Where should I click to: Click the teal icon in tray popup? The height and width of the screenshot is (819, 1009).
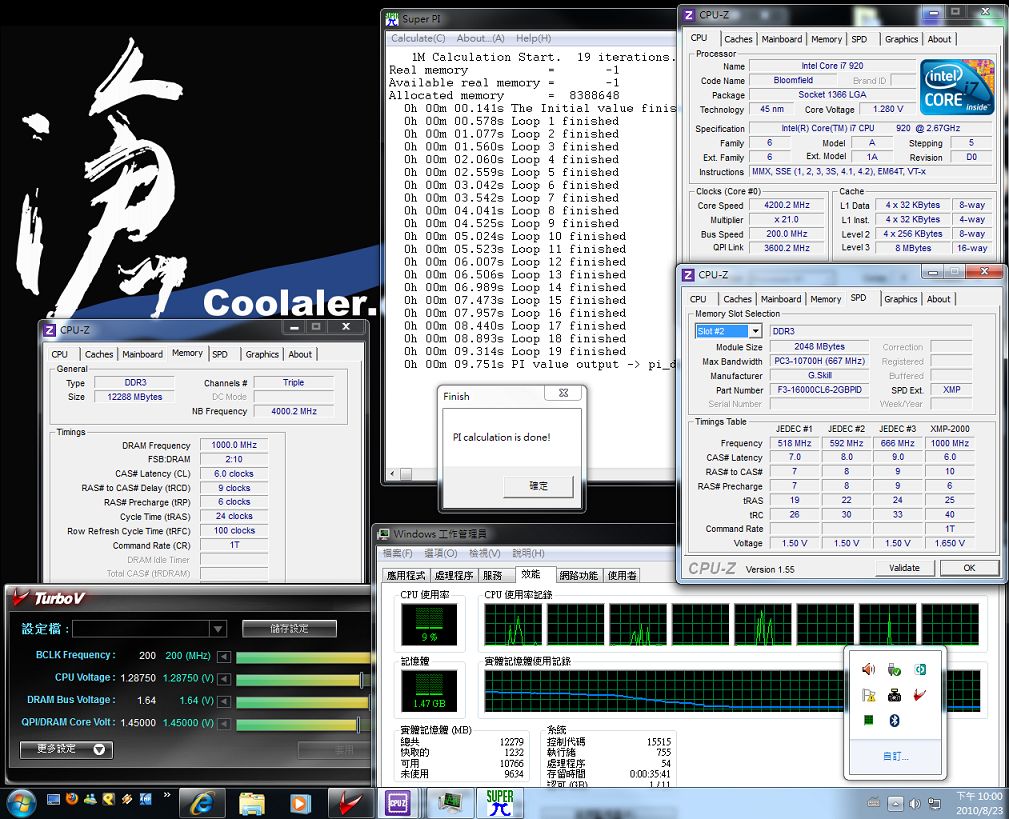(x=920, y=670)
